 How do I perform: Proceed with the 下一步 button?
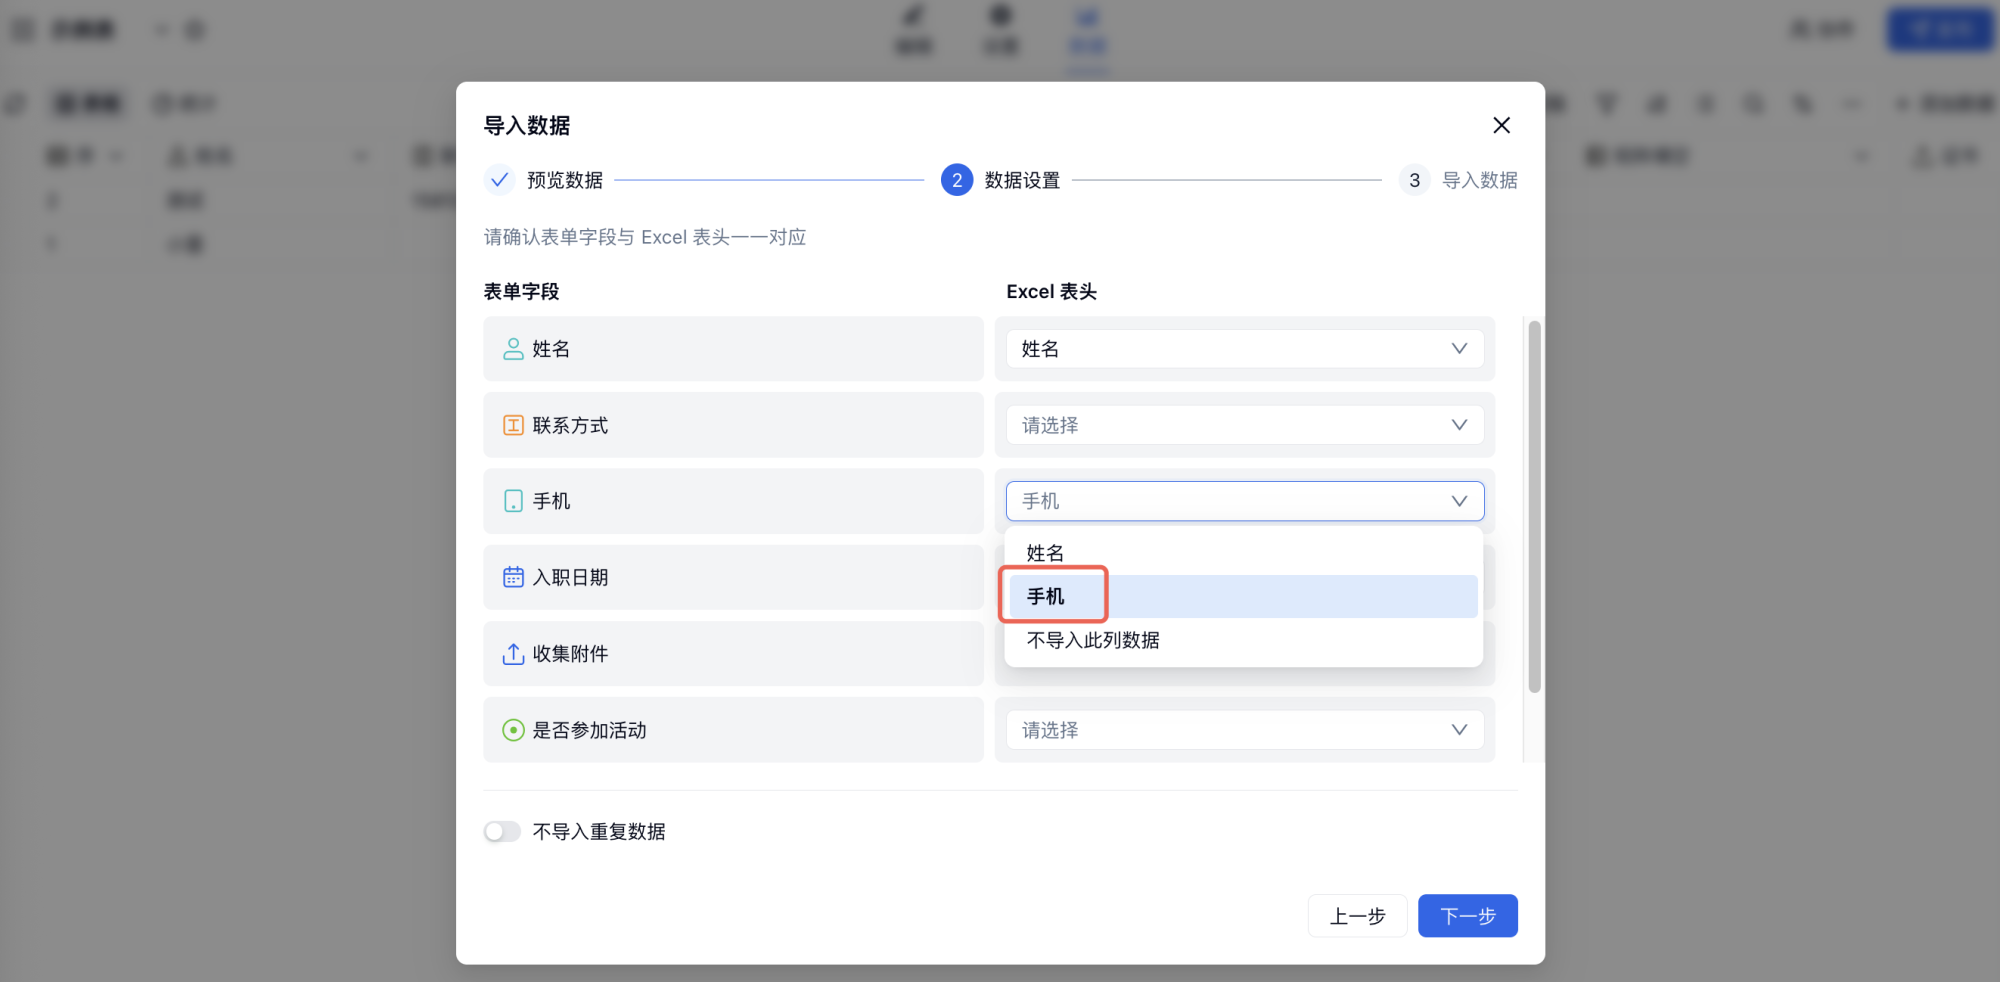[1467, 916]
